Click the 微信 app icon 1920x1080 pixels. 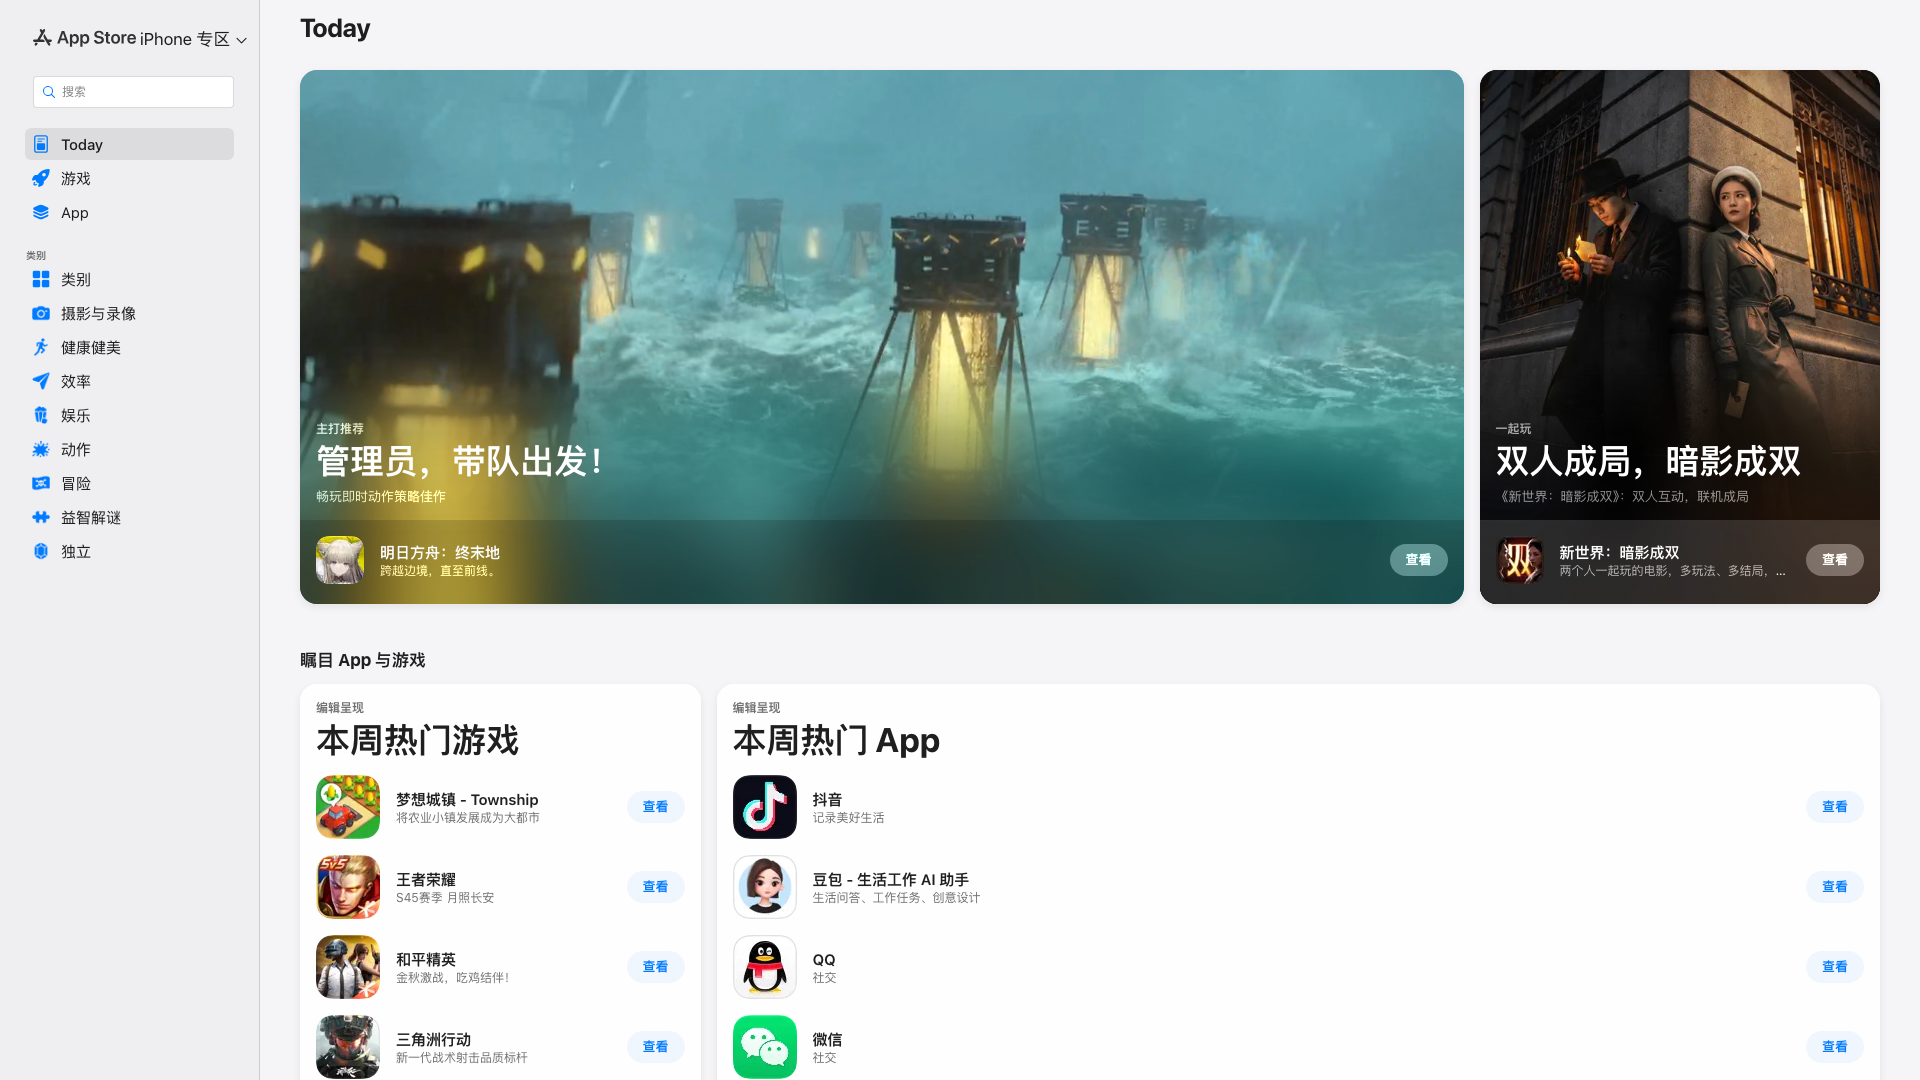pos(765,1048)
